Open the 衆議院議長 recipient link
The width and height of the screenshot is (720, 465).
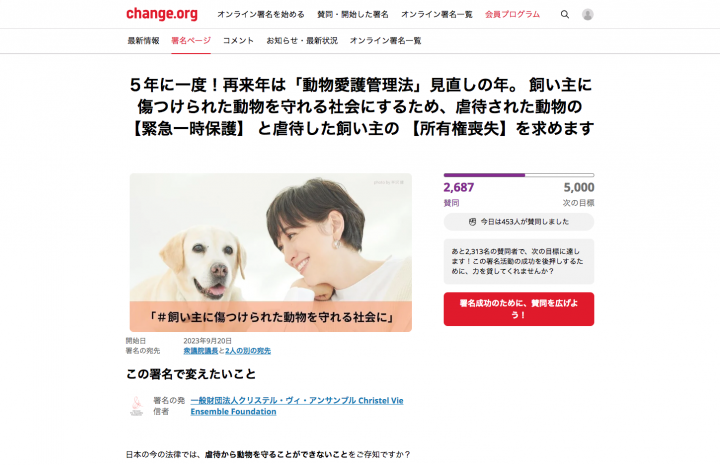tap(201, 351)
